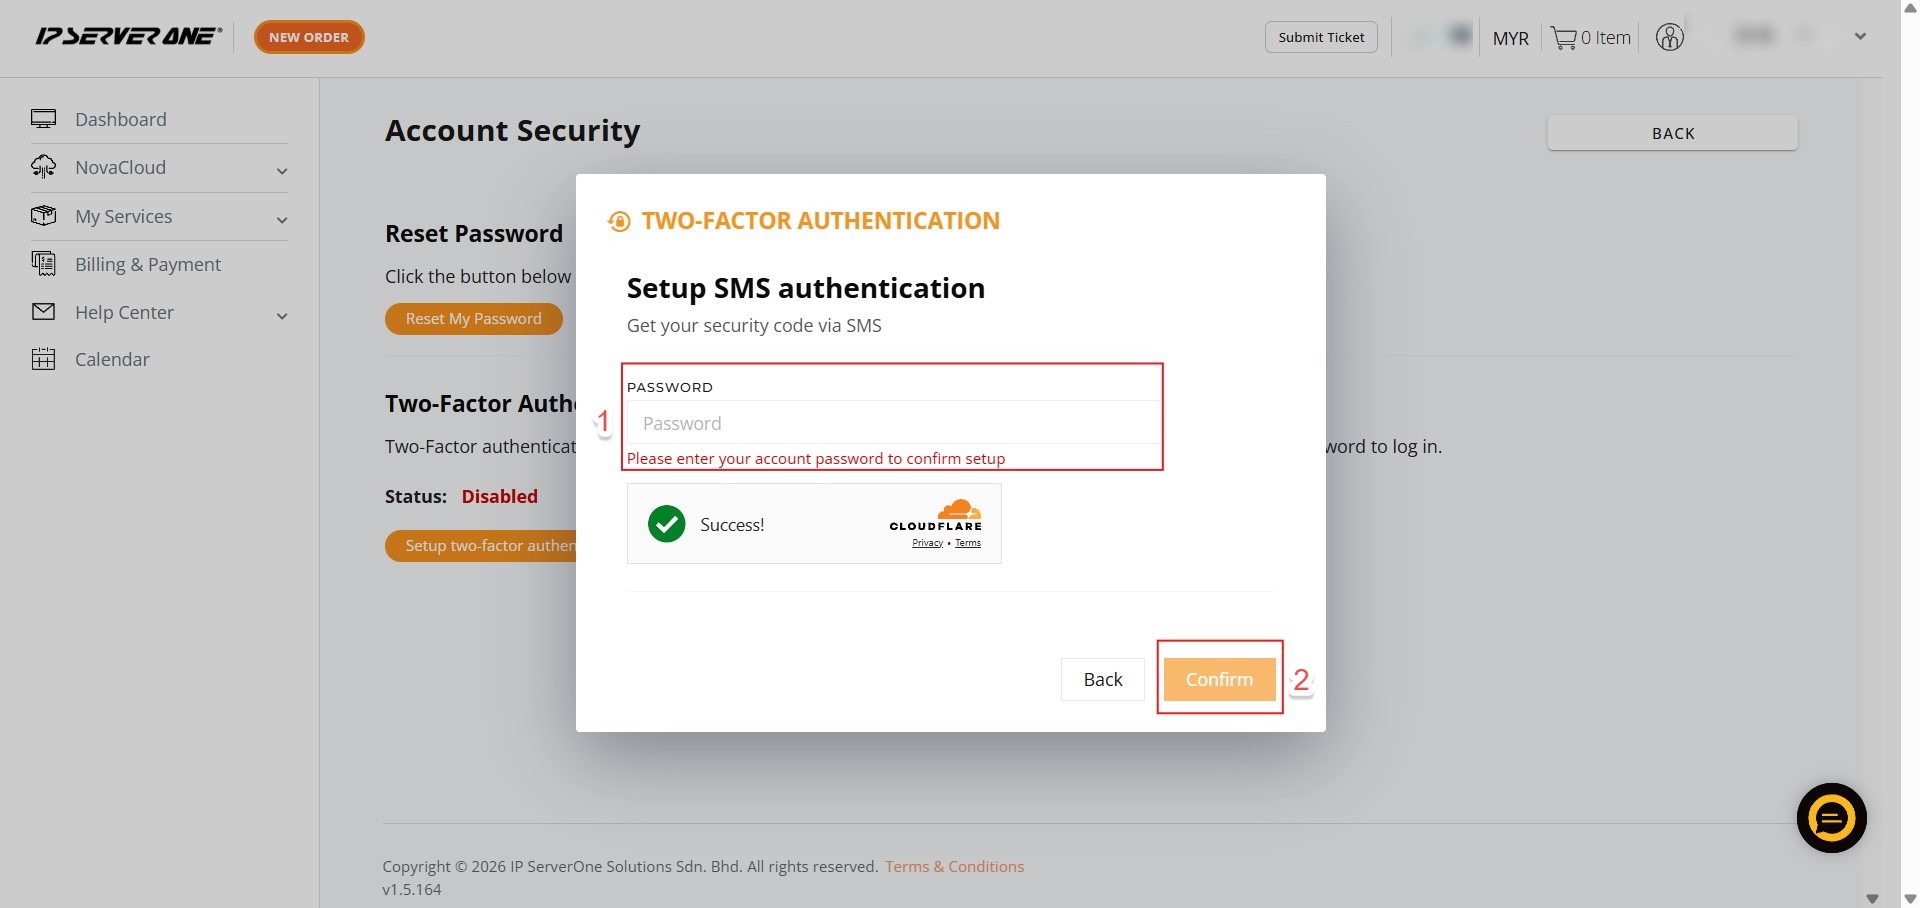The height and width of the screenshot is (908, 1920).
Task: Open the shopping cart icon
Action: point(1563,38)
